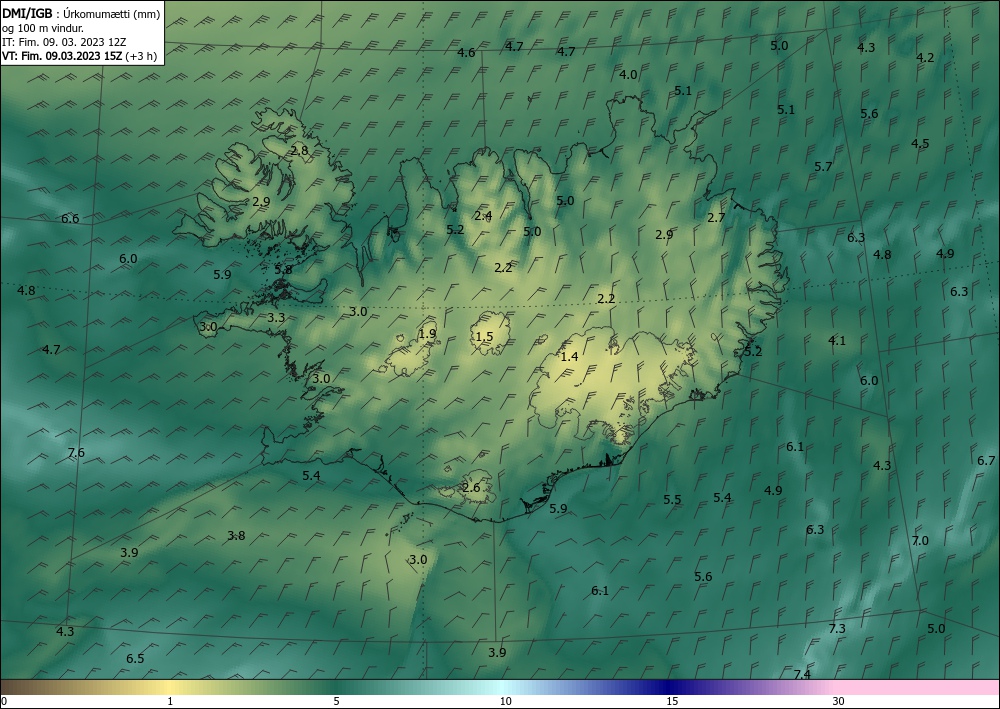Click the 3.8 value south of Iceland
Viewport: 1000px width, 709px height.
[236, 536]
